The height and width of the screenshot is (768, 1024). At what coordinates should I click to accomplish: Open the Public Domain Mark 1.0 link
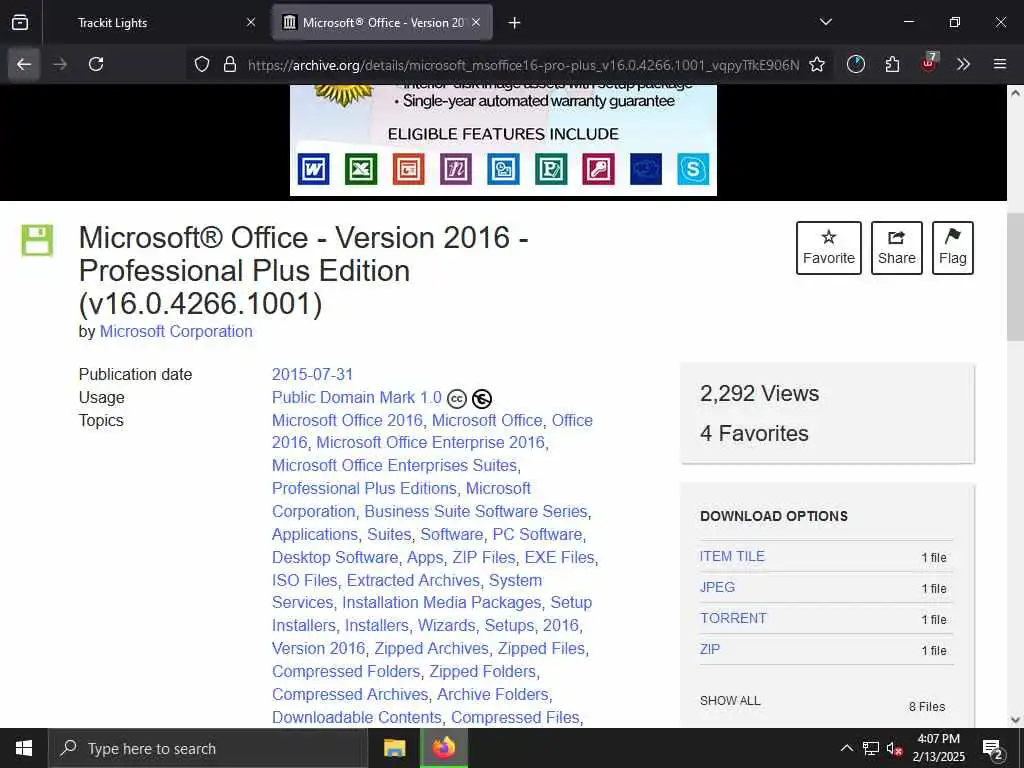click(357, 397)
